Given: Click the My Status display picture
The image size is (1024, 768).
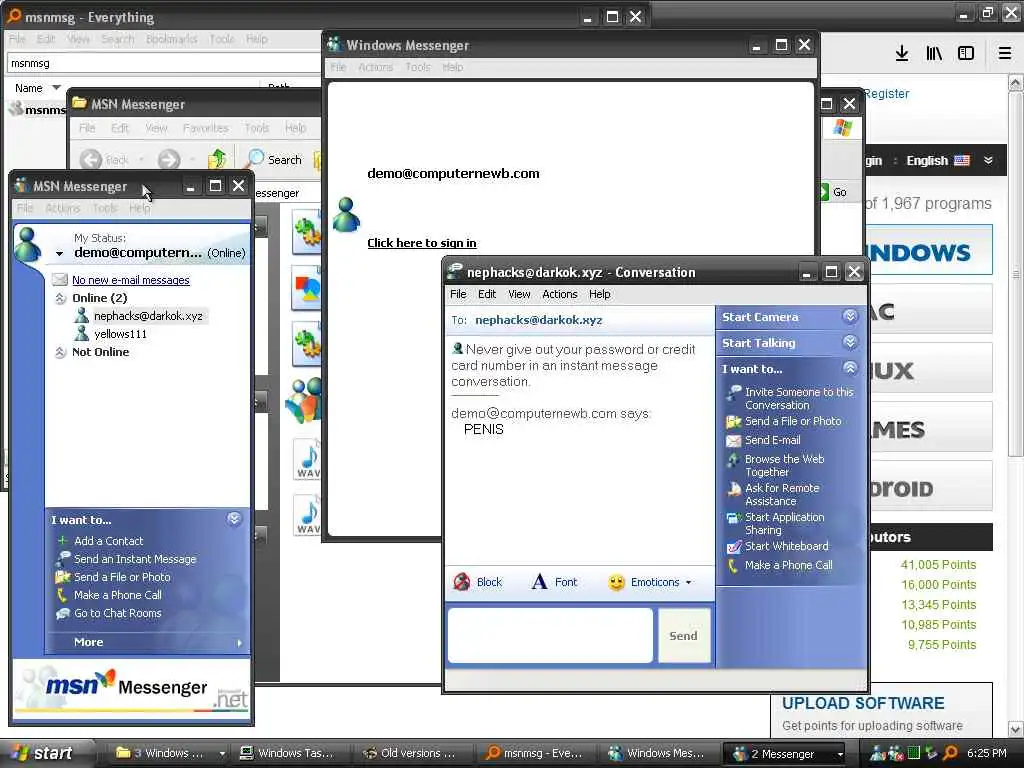Looking at the screenshot, I should 28,244.
